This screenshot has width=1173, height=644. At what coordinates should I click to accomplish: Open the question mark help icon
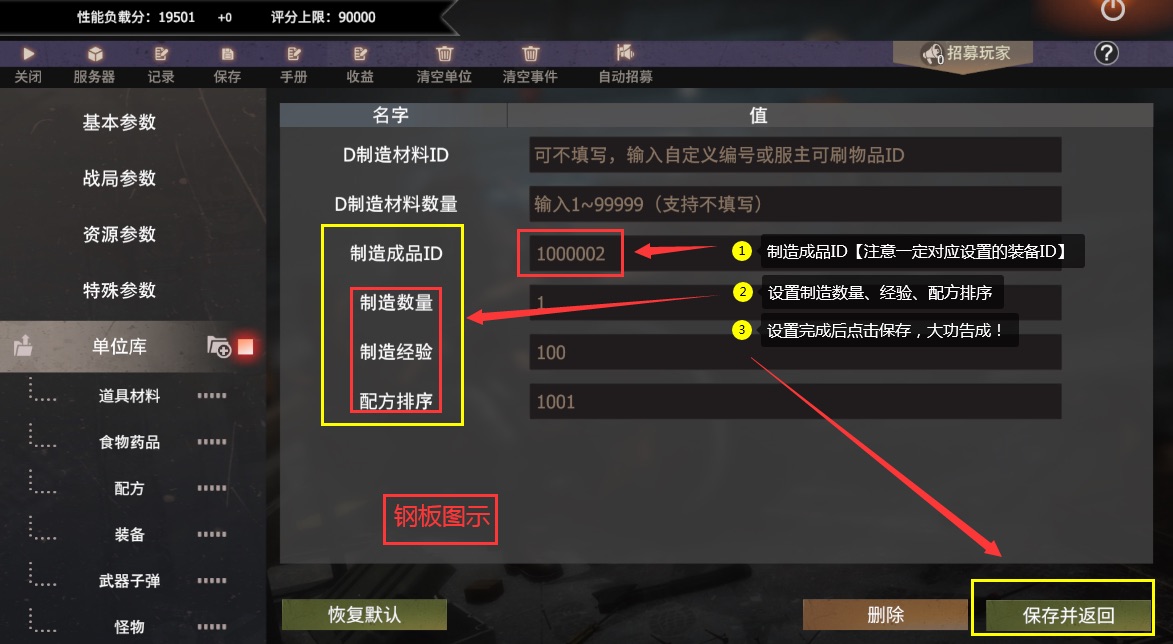point(1106,53)
